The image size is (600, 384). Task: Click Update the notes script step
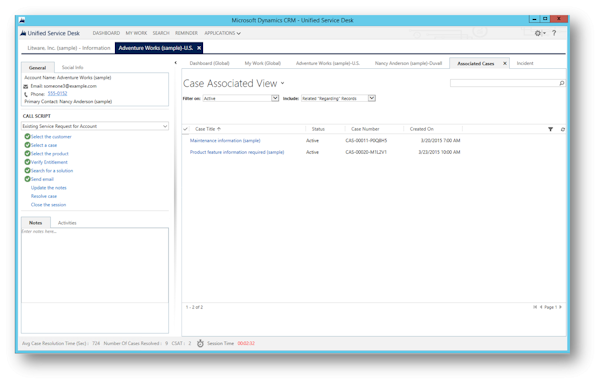[x=49, y=188]
